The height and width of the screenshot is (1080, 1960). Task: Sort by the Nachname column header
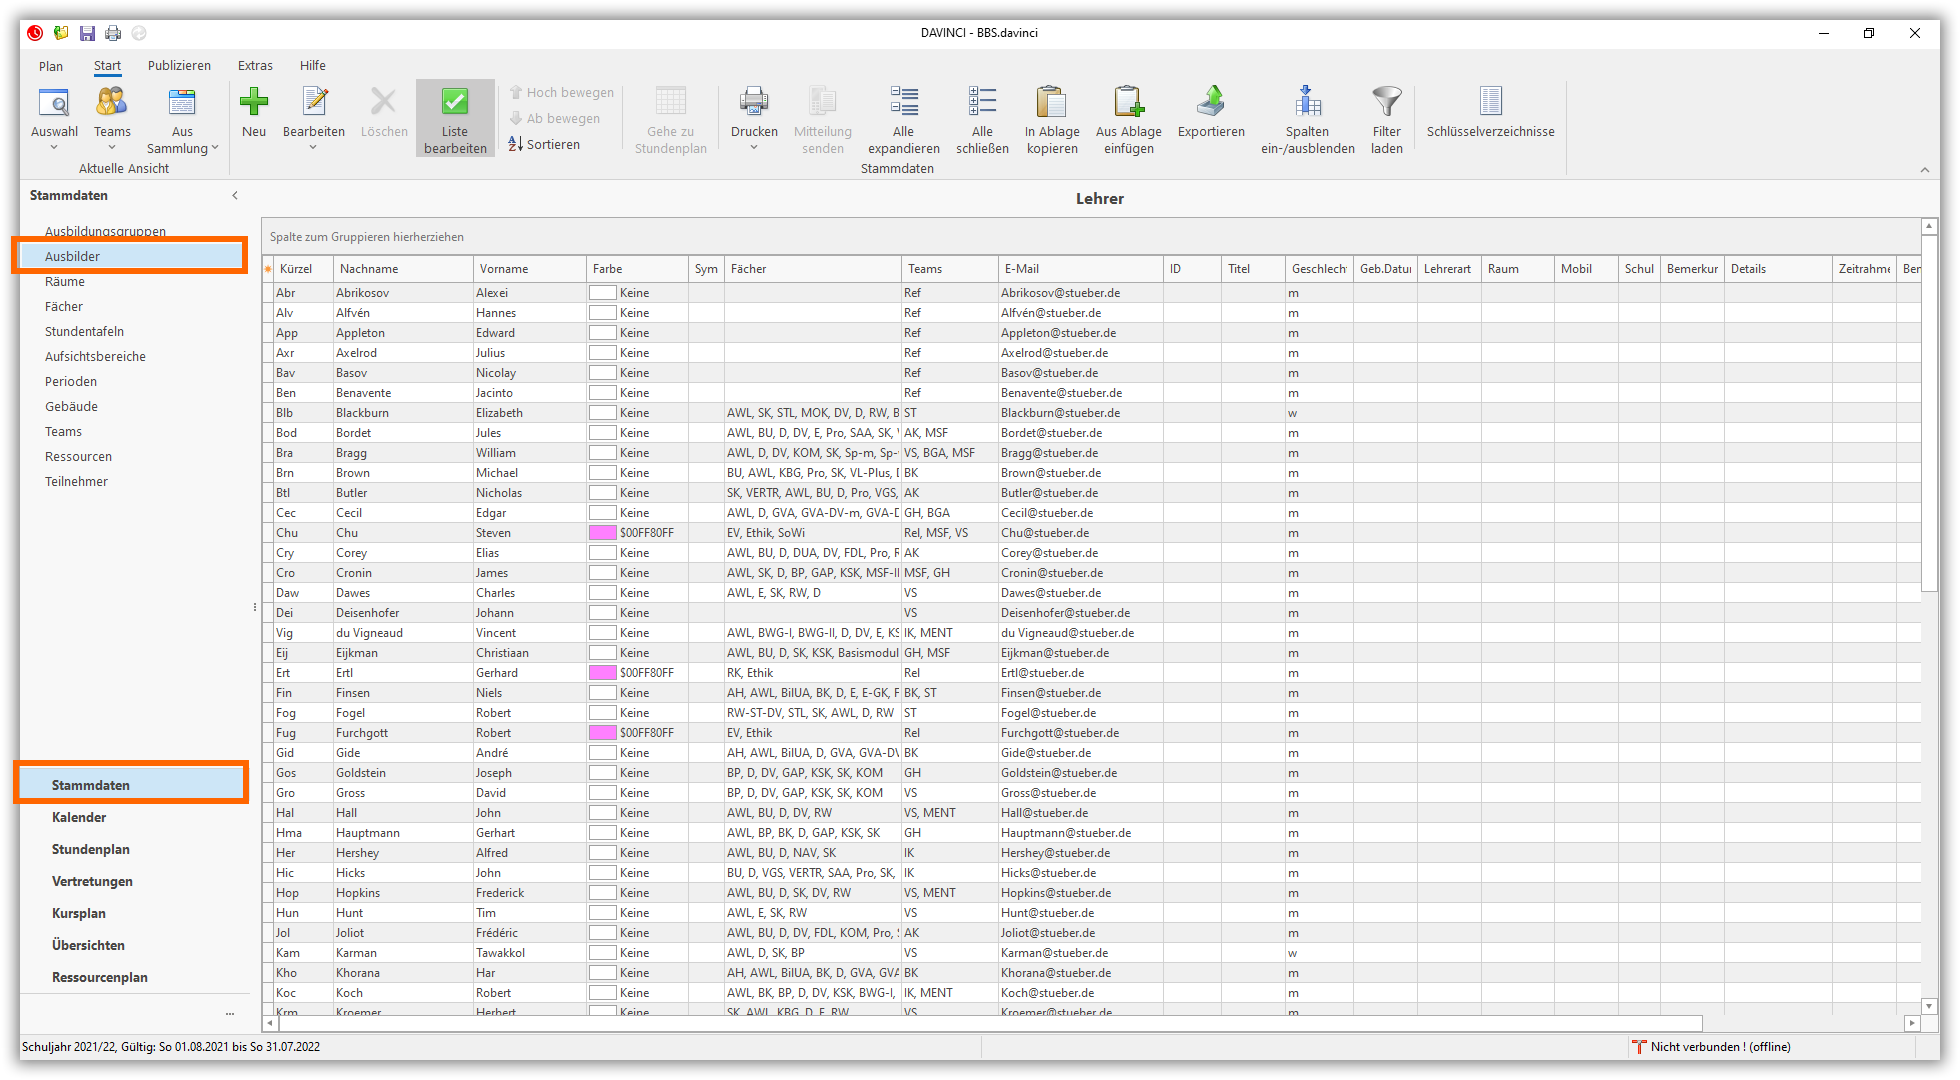(369, 269)
